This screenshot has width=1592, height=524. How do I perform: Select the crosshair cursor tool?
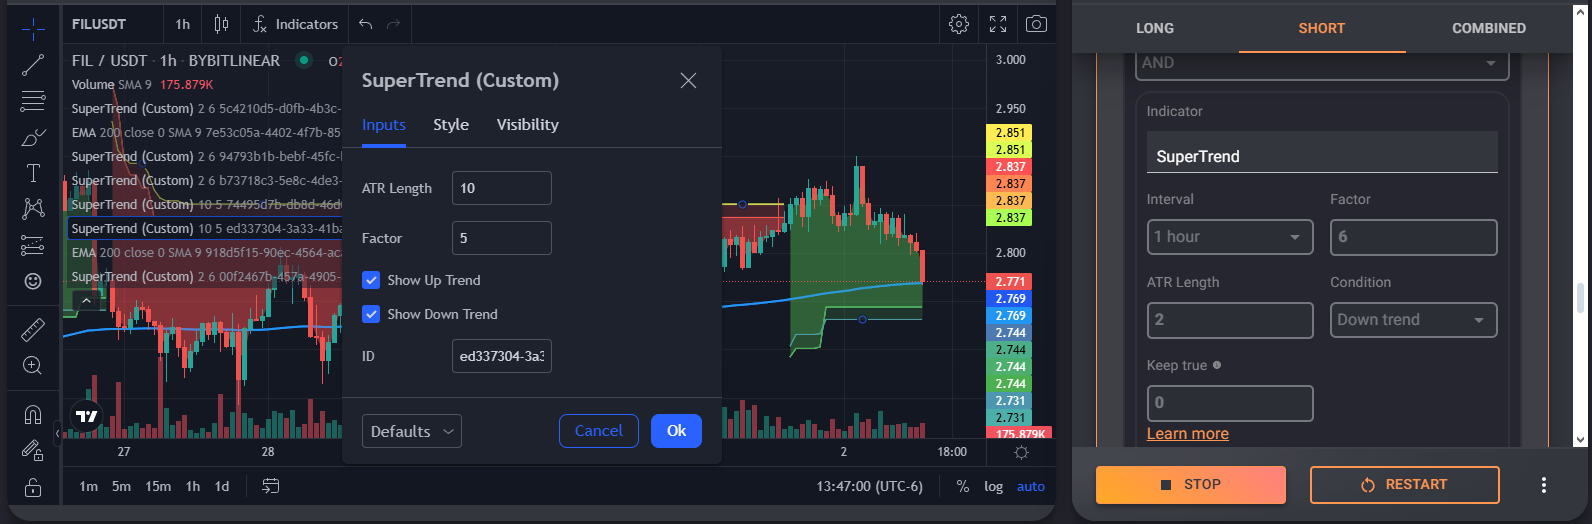(x=33, y=29)
